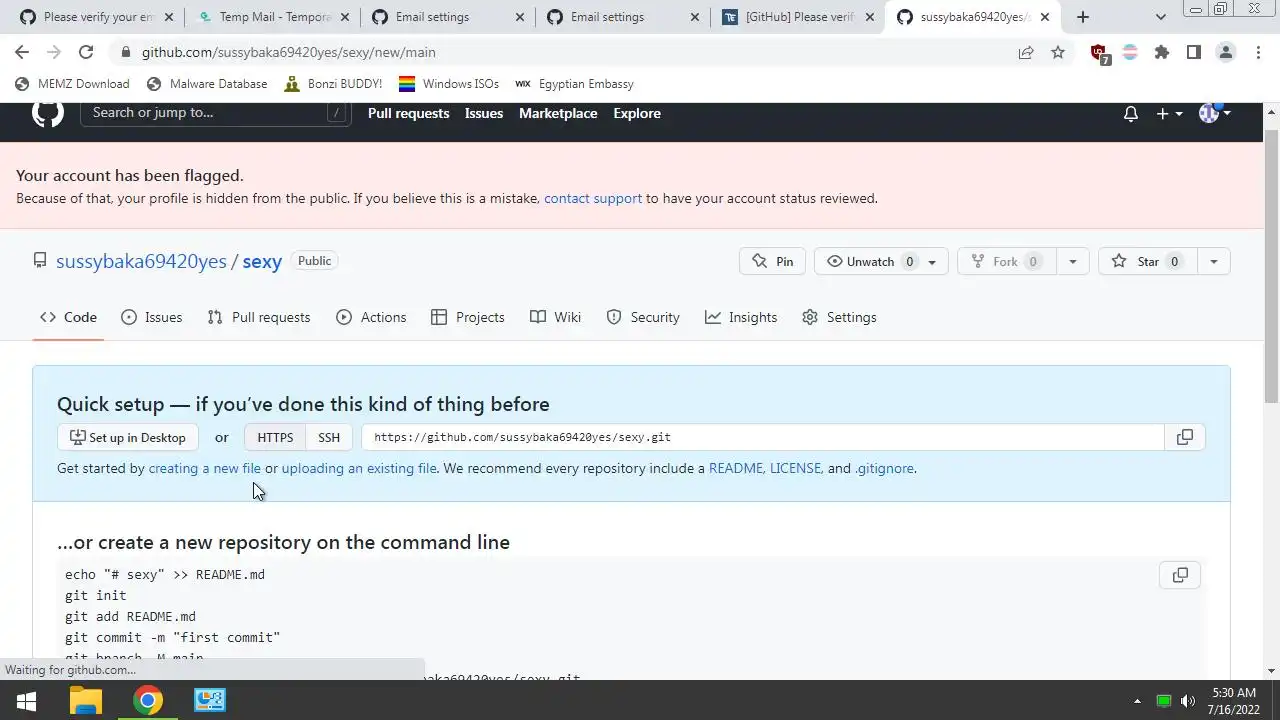The width and height of the screenshot is (1280, 720).
Task: Expand the Fork dropdown arrow
Action: [1072, 261]
